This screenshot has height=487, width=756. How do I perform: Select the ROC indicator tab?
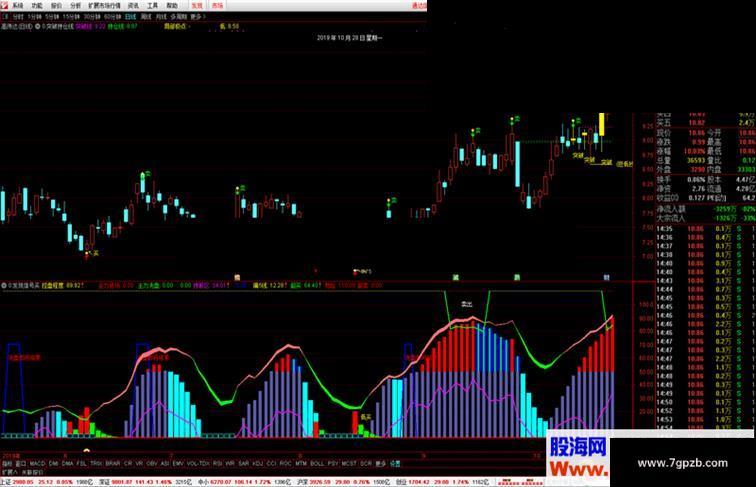(x=285, y=463)
